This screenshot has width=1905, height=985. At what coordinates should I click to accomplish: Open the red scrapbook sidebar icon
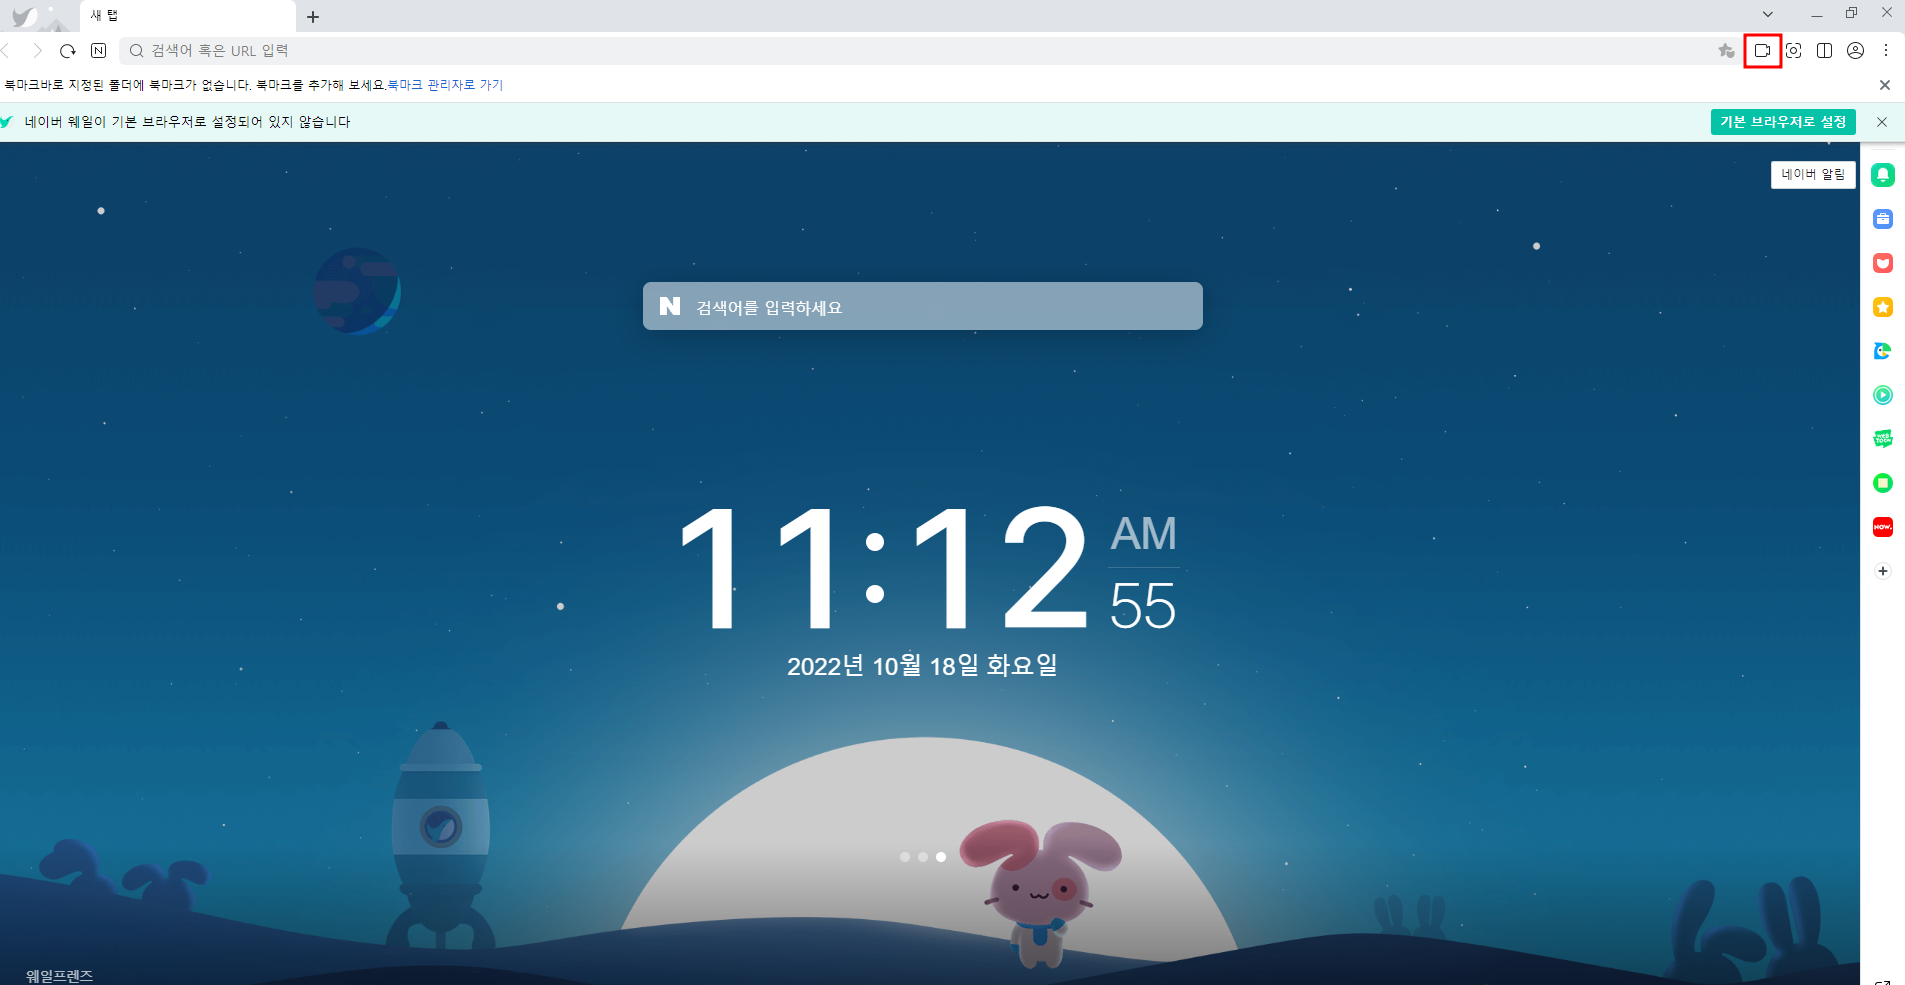(1883, 263)
